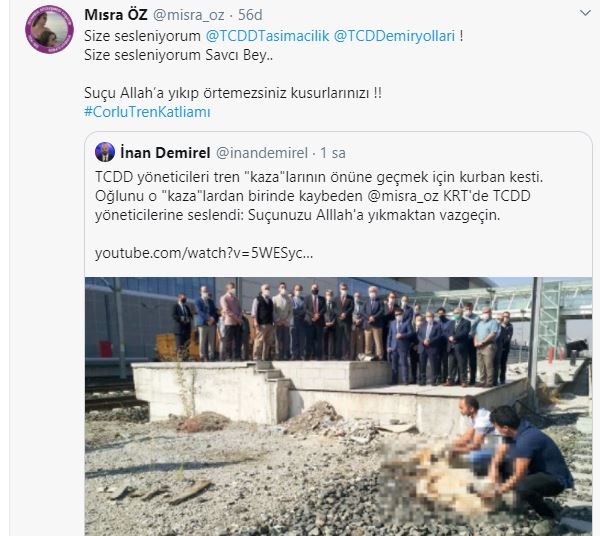Click the line Suçu Allah'a yıkıp örtemezsiniz
Image resolution: width=600 pixels, height=536 pixels.
(233, 93)
